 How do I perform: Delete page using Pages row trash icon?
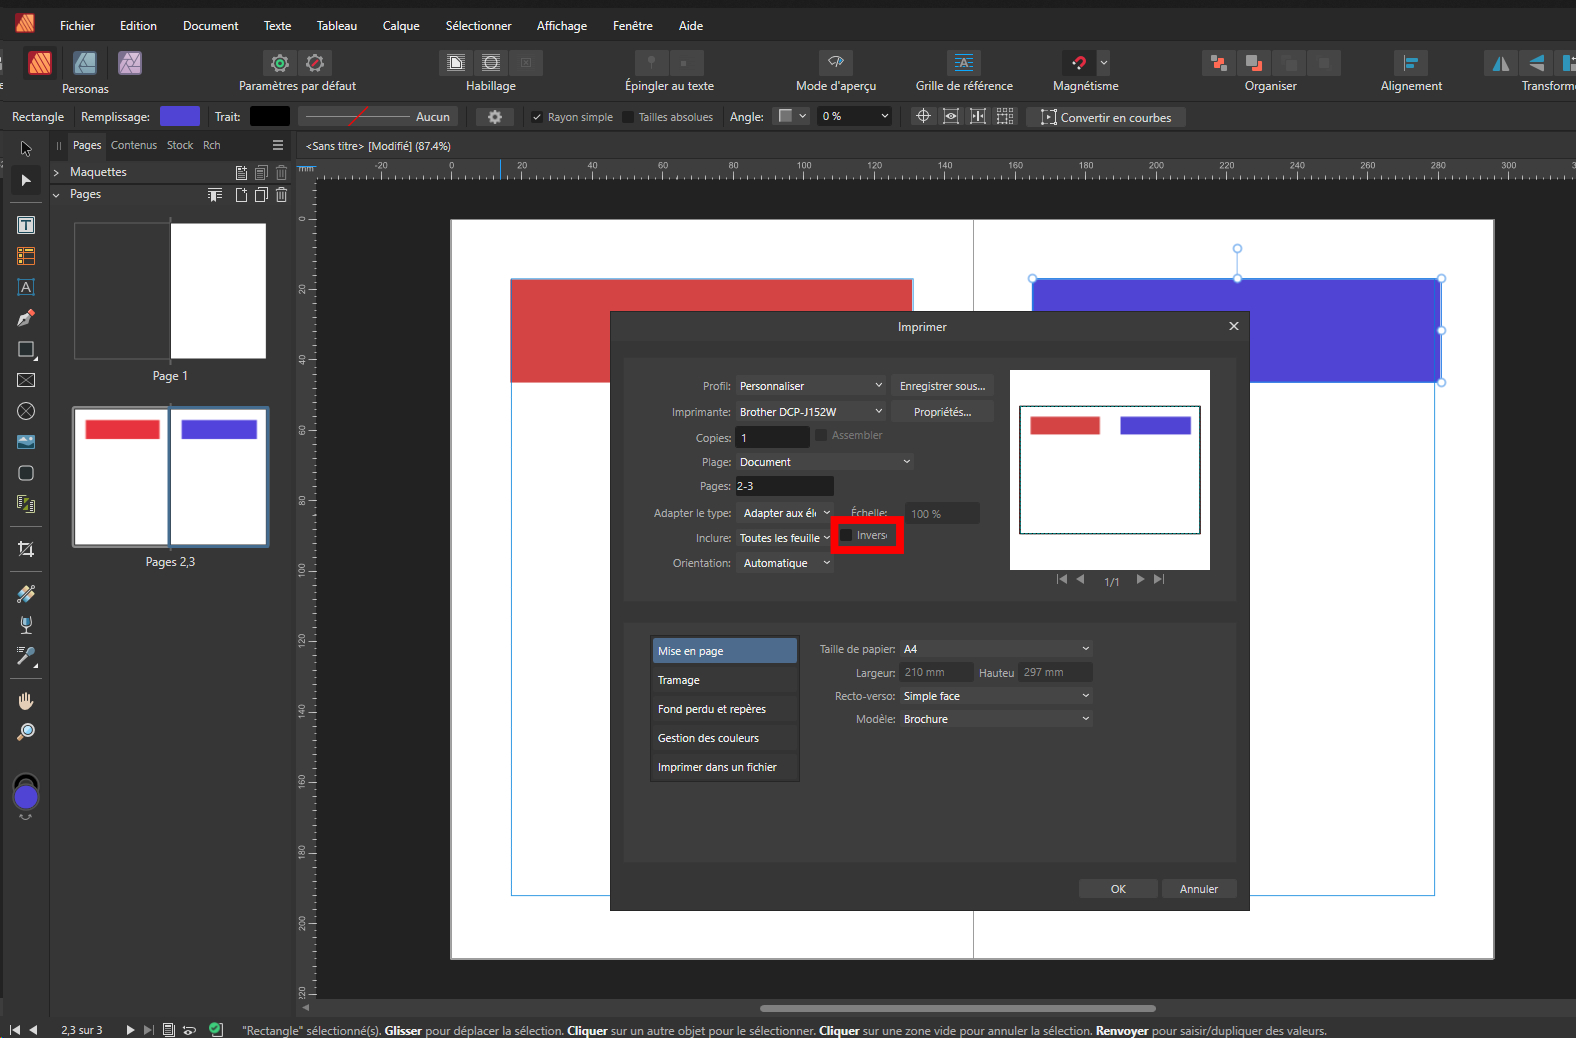[281, 195]
